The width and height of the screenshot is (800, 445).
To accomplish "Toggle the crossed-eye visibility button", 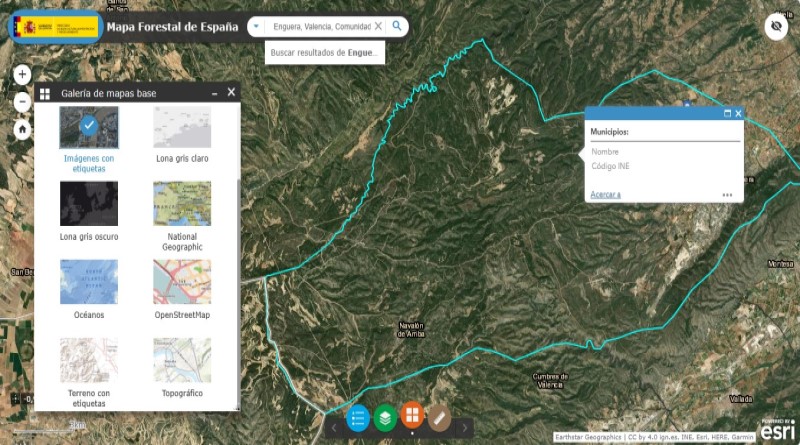I will coord(776,26).
